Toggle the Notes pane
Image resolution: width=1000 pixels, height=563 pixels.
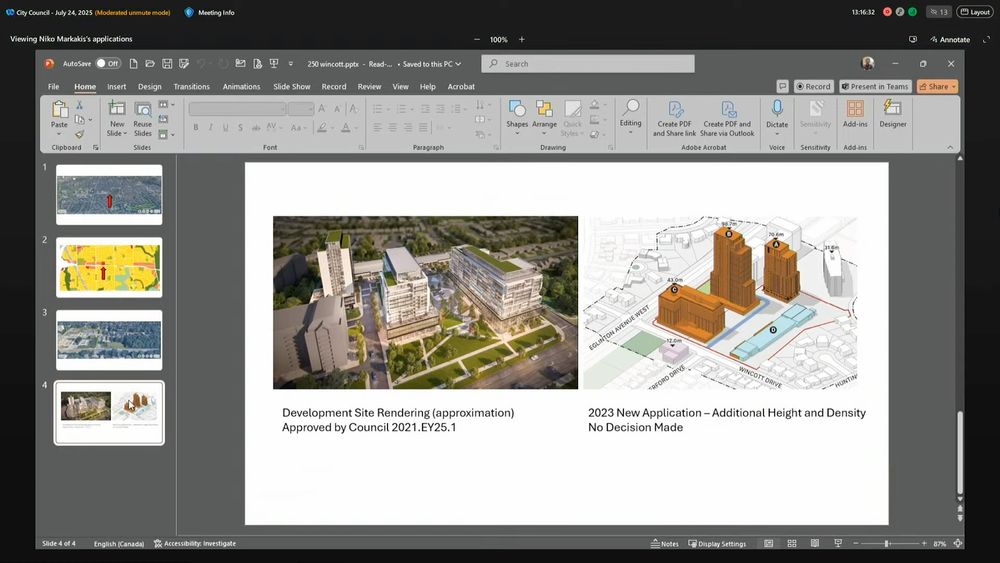(665, 544)
